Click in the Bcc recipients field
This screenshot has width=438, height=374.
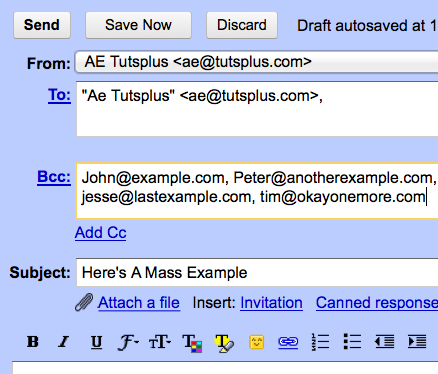pyautogui.click(x=257, y=191)
